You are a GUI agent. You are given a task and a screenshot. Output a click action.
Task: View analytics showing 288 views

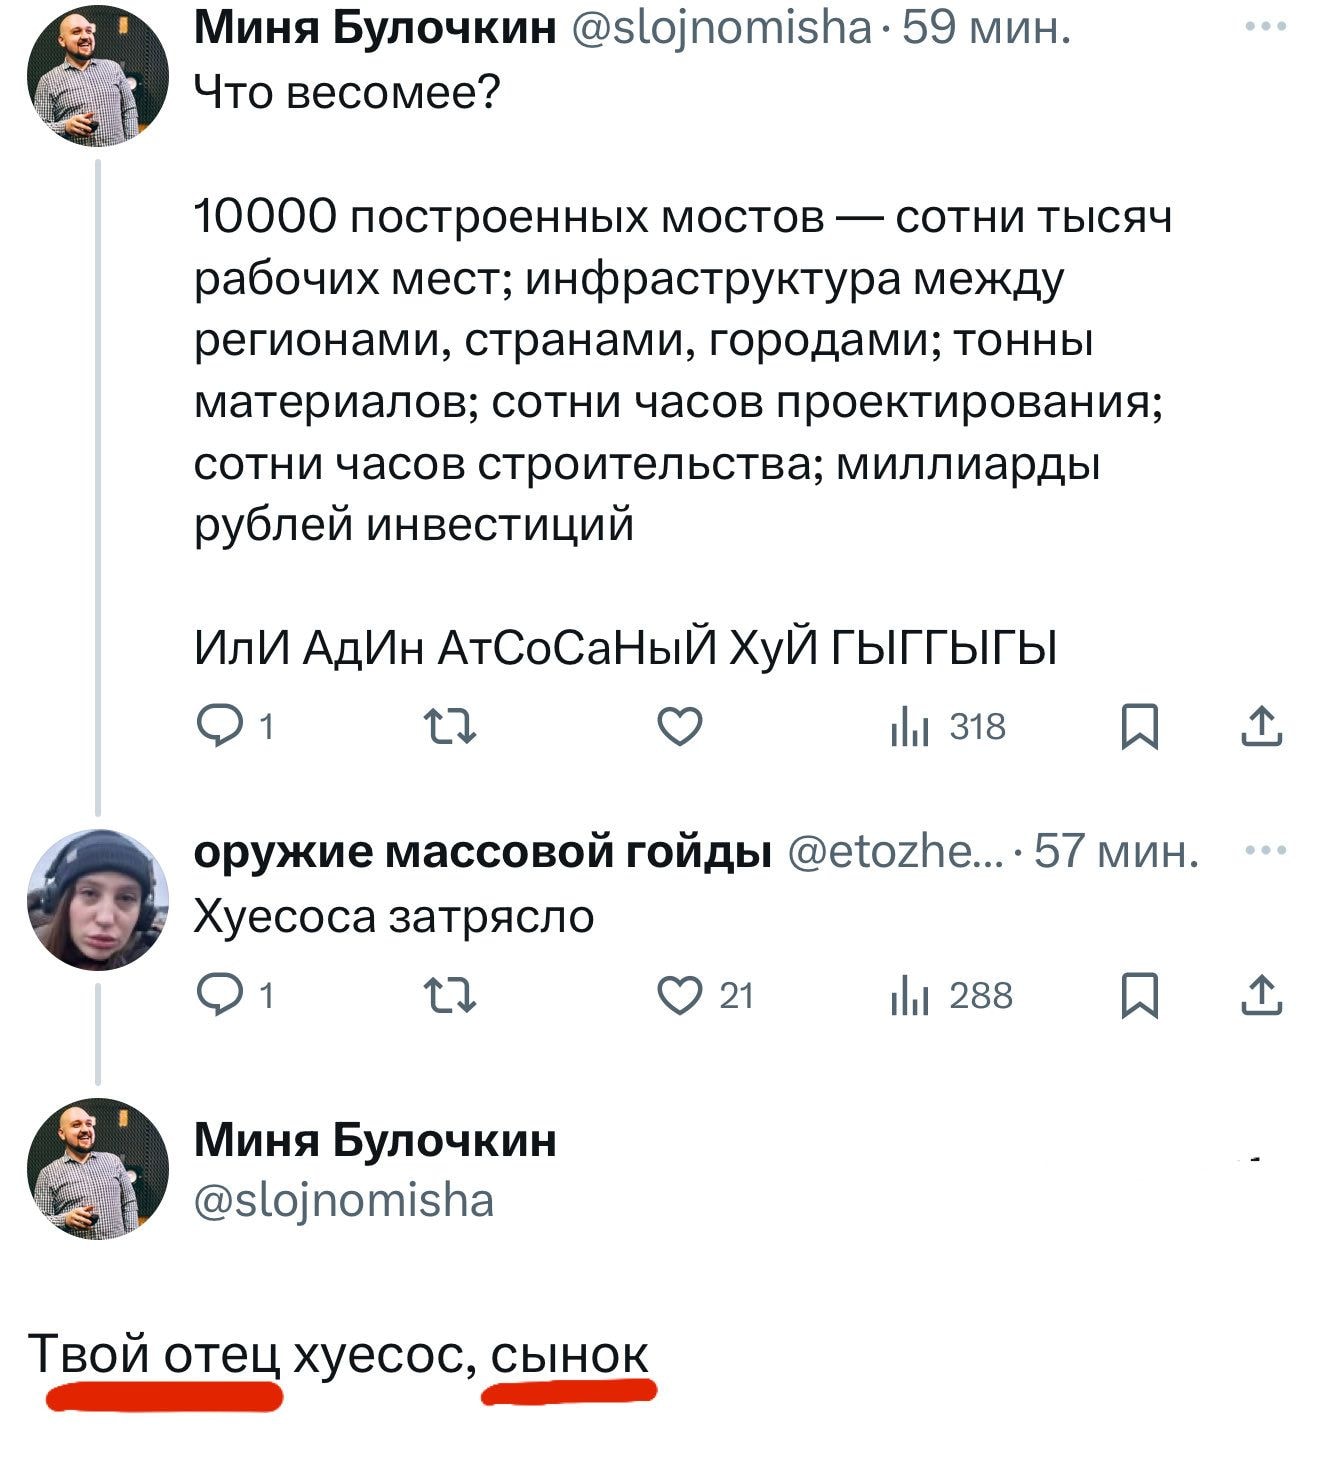(x=950, y=996)
